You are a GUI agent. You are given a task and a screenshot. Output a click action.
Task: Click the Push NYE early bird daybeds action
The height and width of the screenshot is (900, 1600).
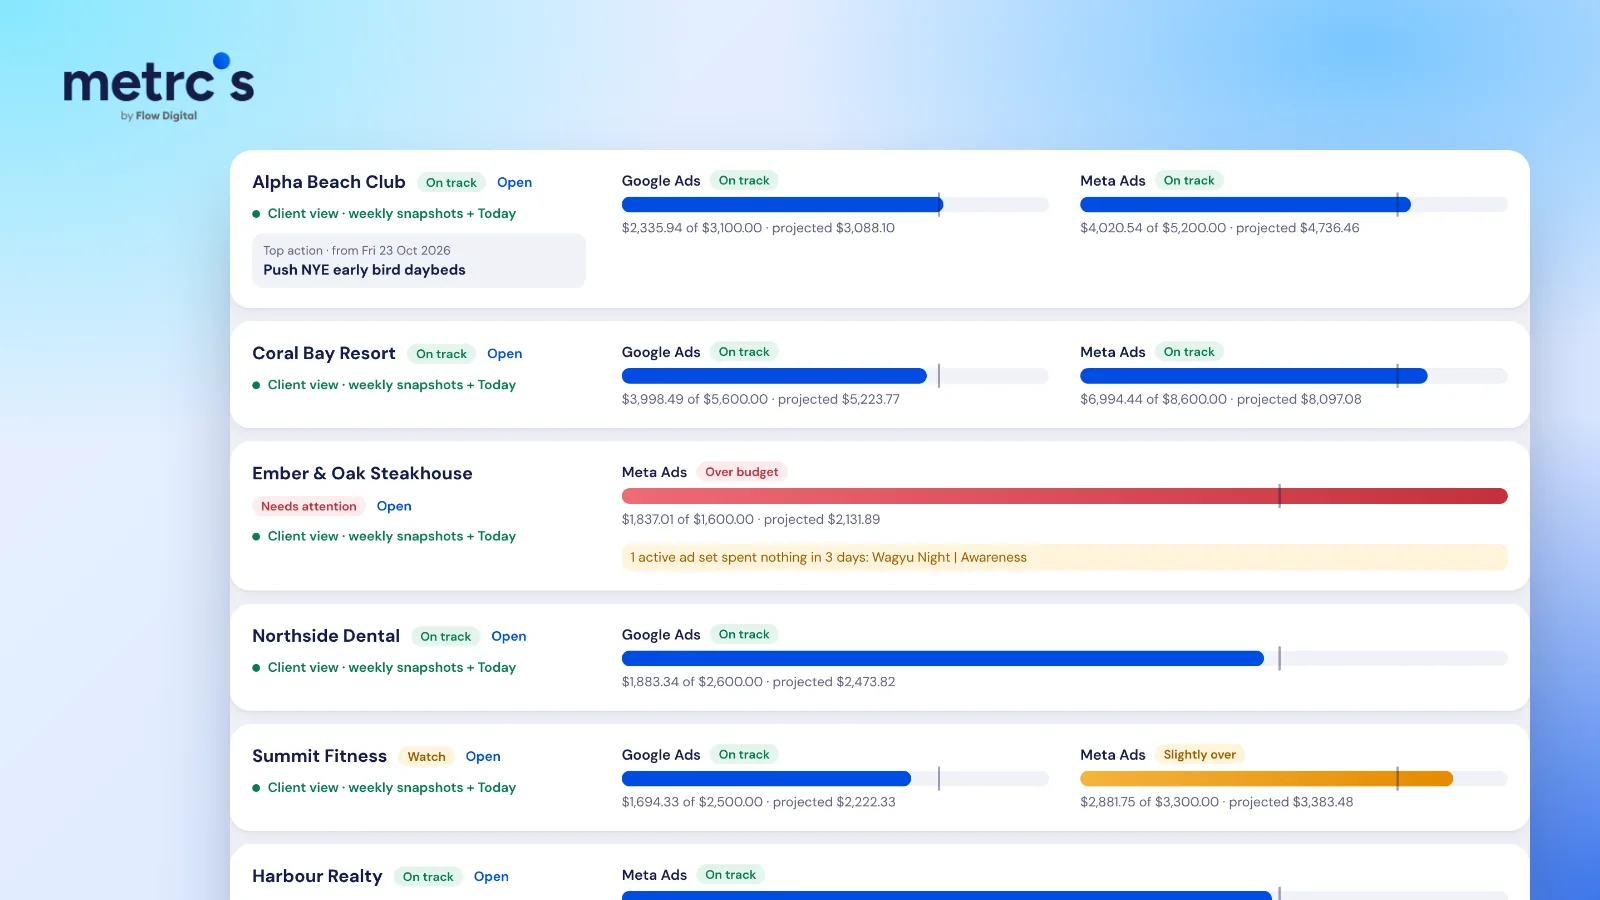pyautogui.click(x=419, y=261)
